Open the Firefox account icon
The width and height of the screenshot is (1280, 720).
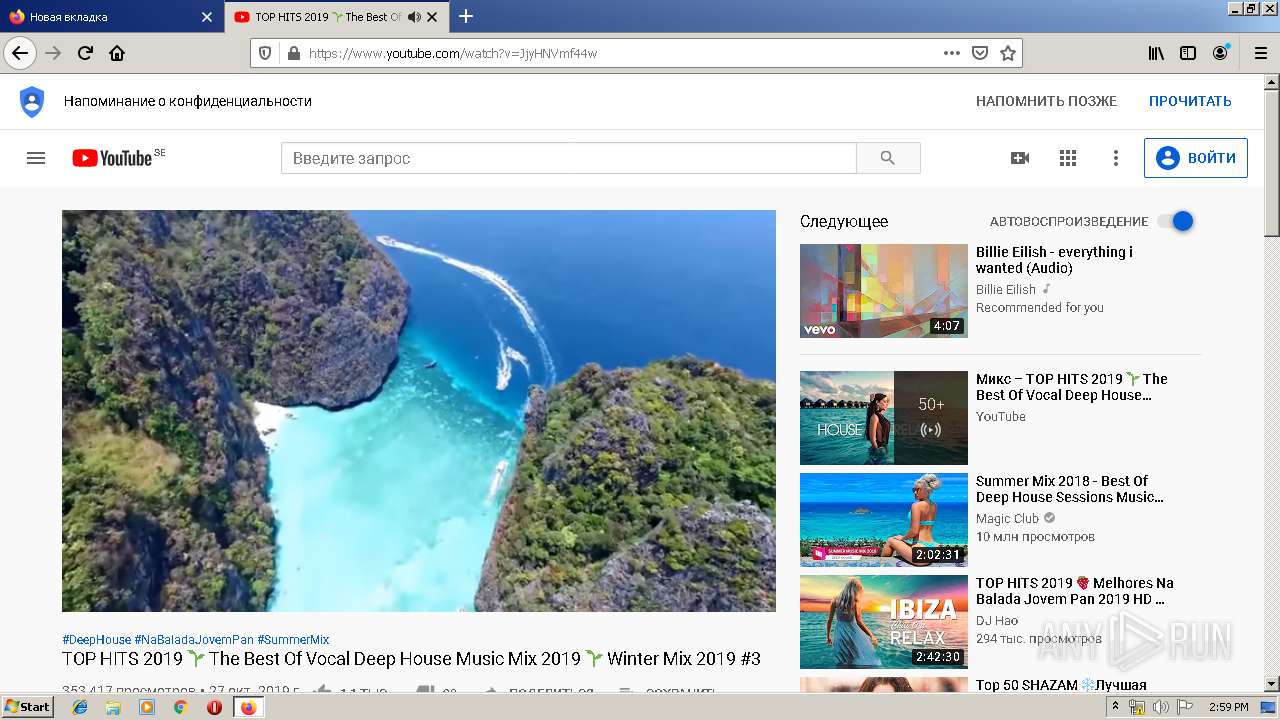1220,53
